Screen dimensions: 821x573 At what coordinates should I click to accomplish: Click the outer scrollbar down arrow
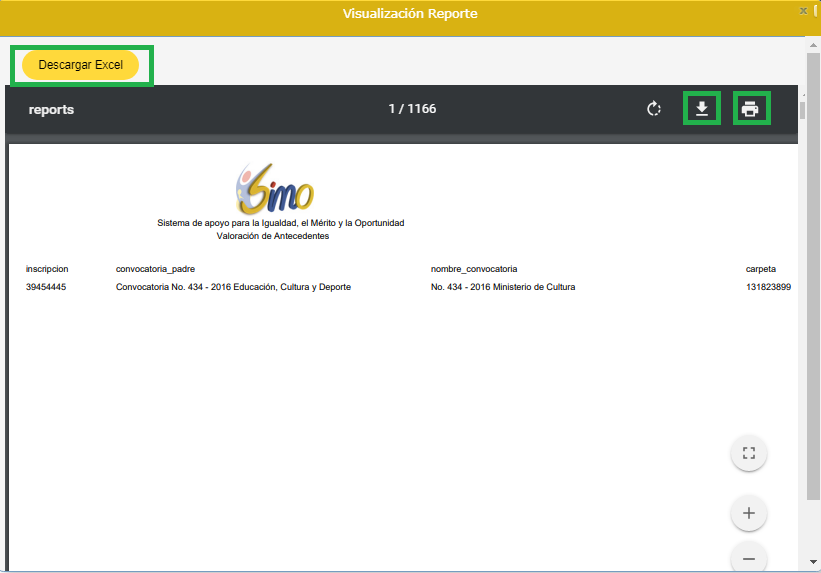point(814,564)
